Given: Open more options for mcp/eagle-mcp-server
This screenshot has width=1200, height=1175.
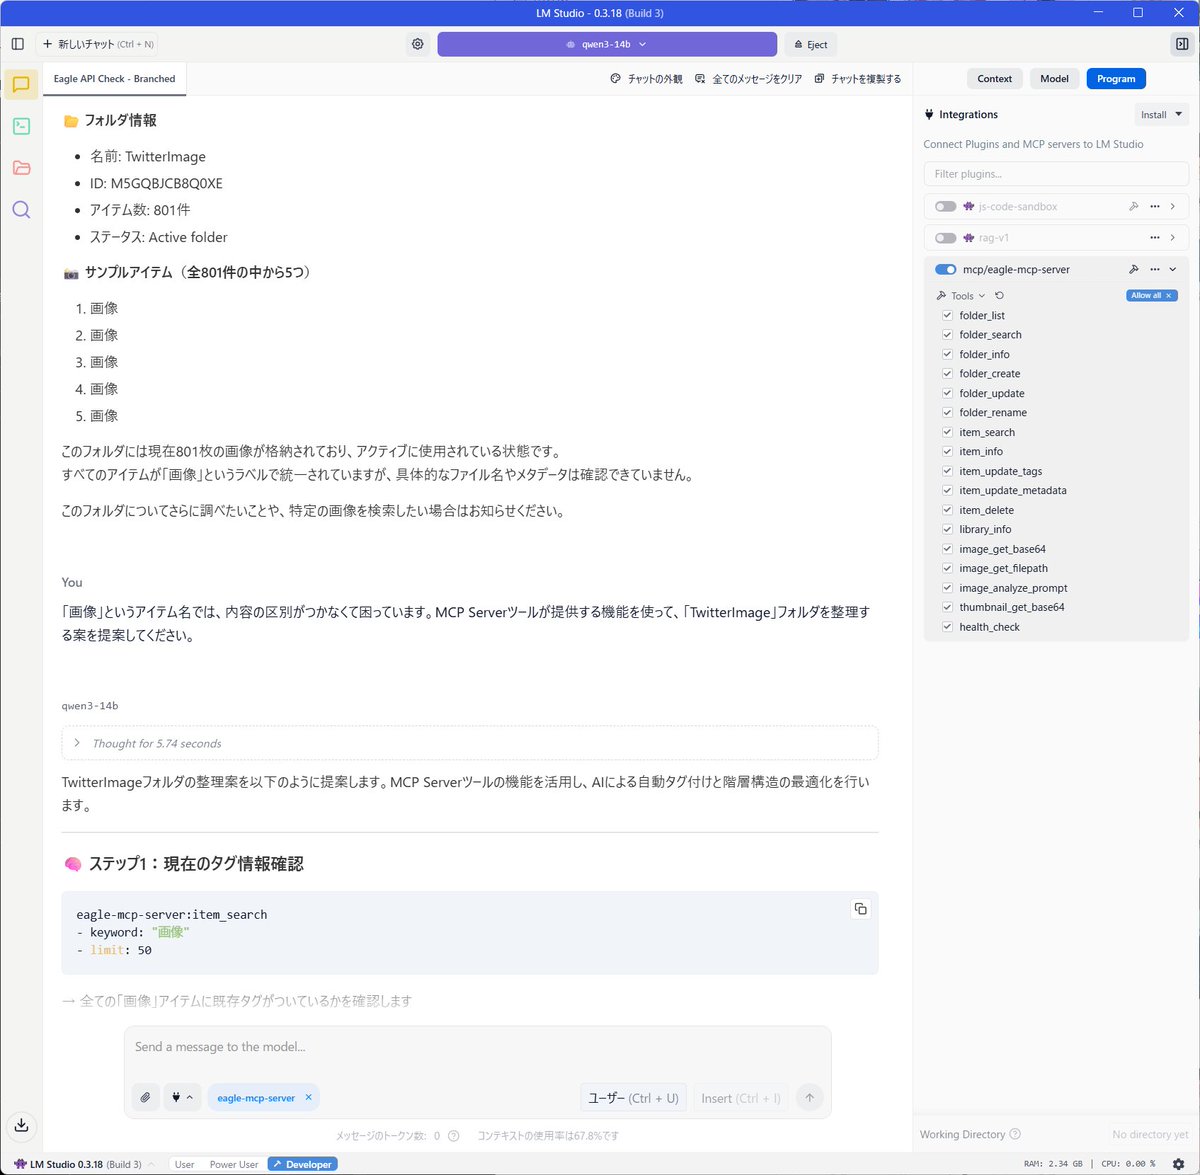Looking at the screenshot, I should (x=1155, y=269).
